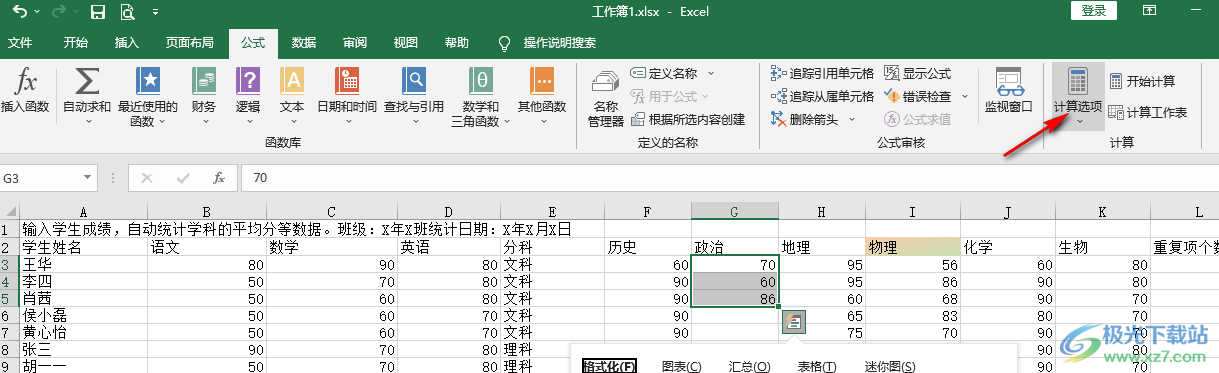This screenshot has height=373, width=1219.
Task: Open the 计算选项 calculator dropdown
Action: pyautogui.click(x=1078, y=96)
